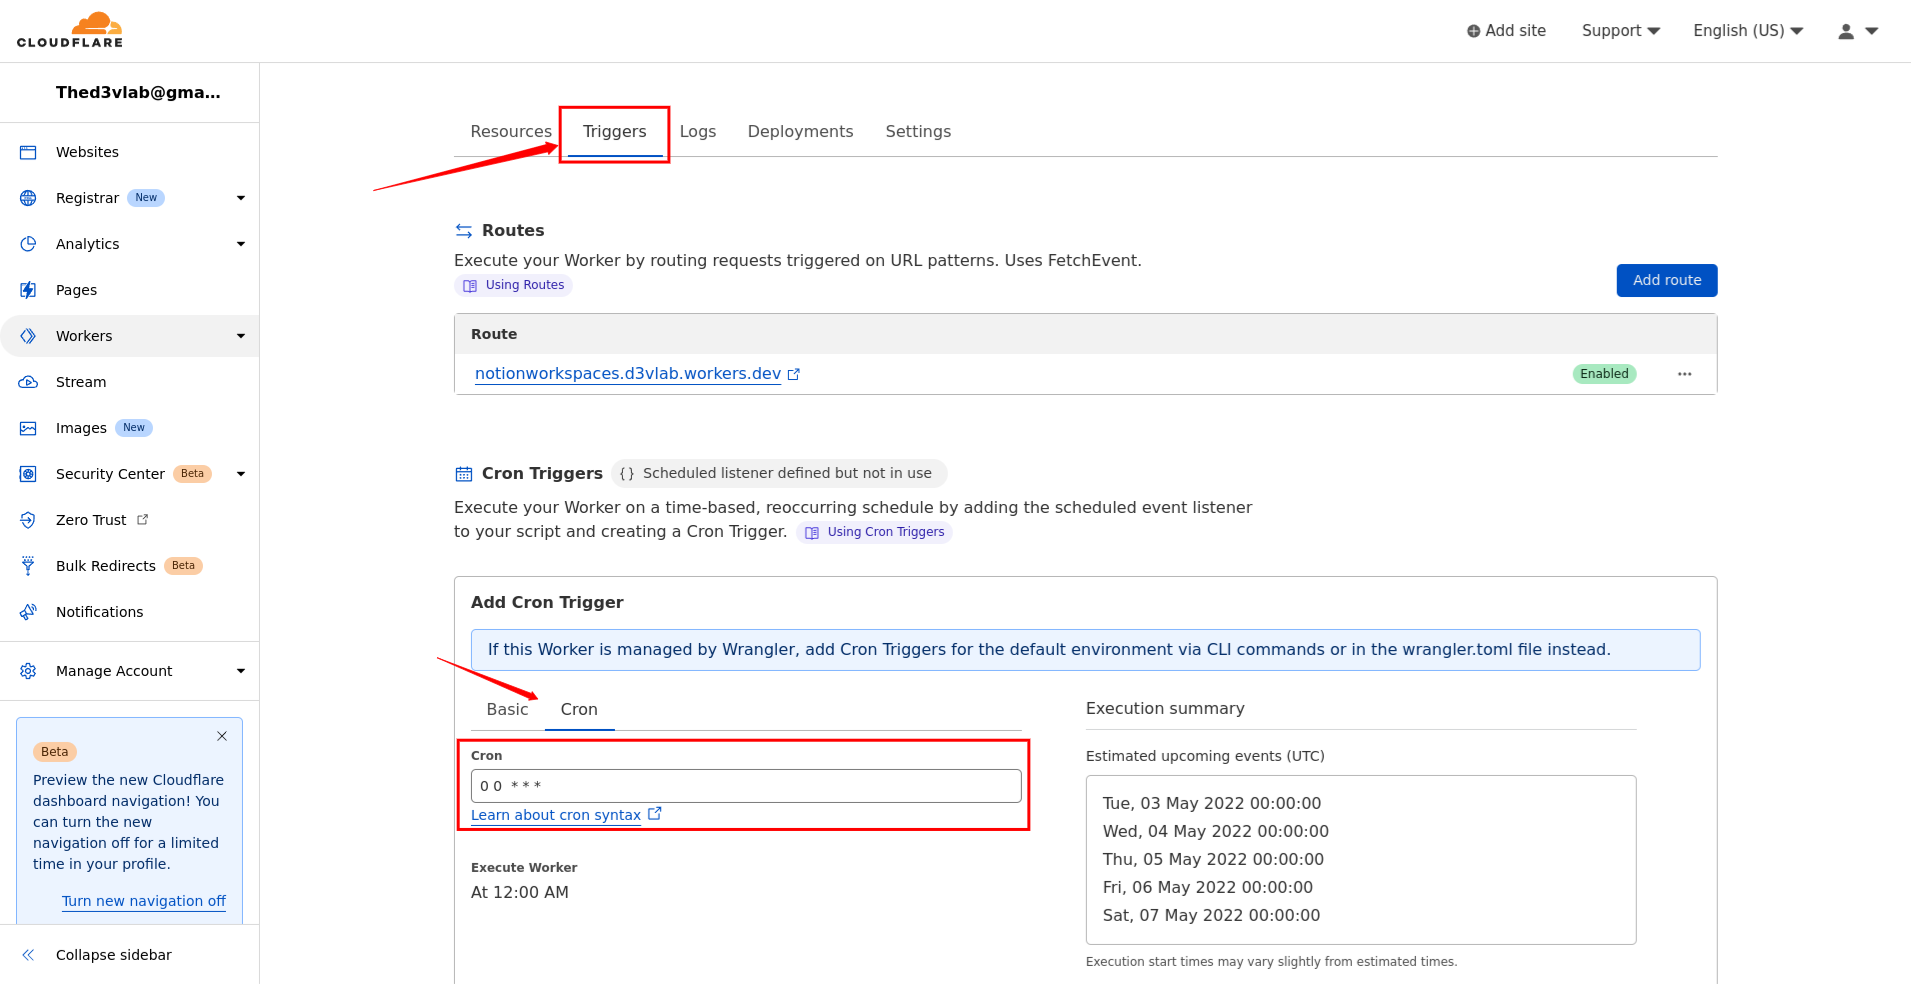Click the Images picture icon
The height and width of the screenshot is (984, 1911).
28,428
